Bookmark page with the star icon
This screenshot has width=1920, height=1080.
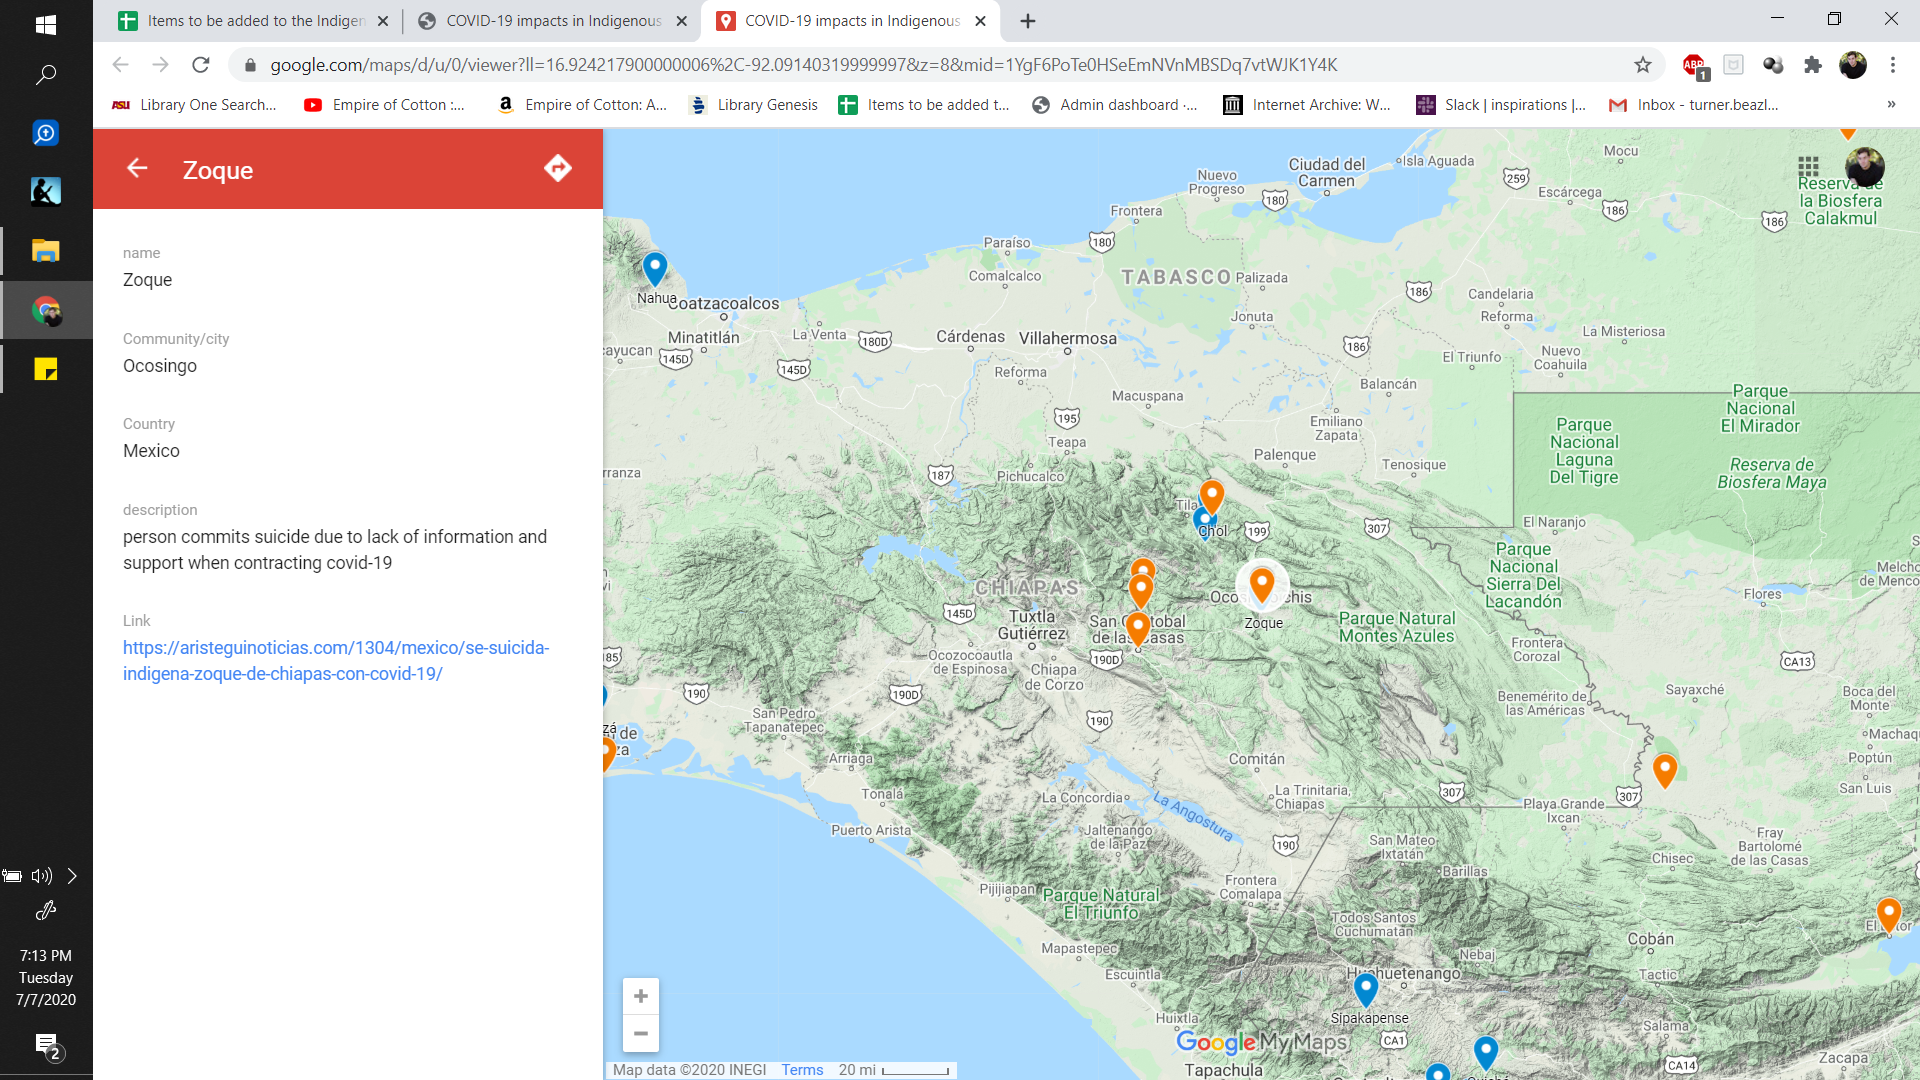pyautogui.click(x=1643, y=65)
